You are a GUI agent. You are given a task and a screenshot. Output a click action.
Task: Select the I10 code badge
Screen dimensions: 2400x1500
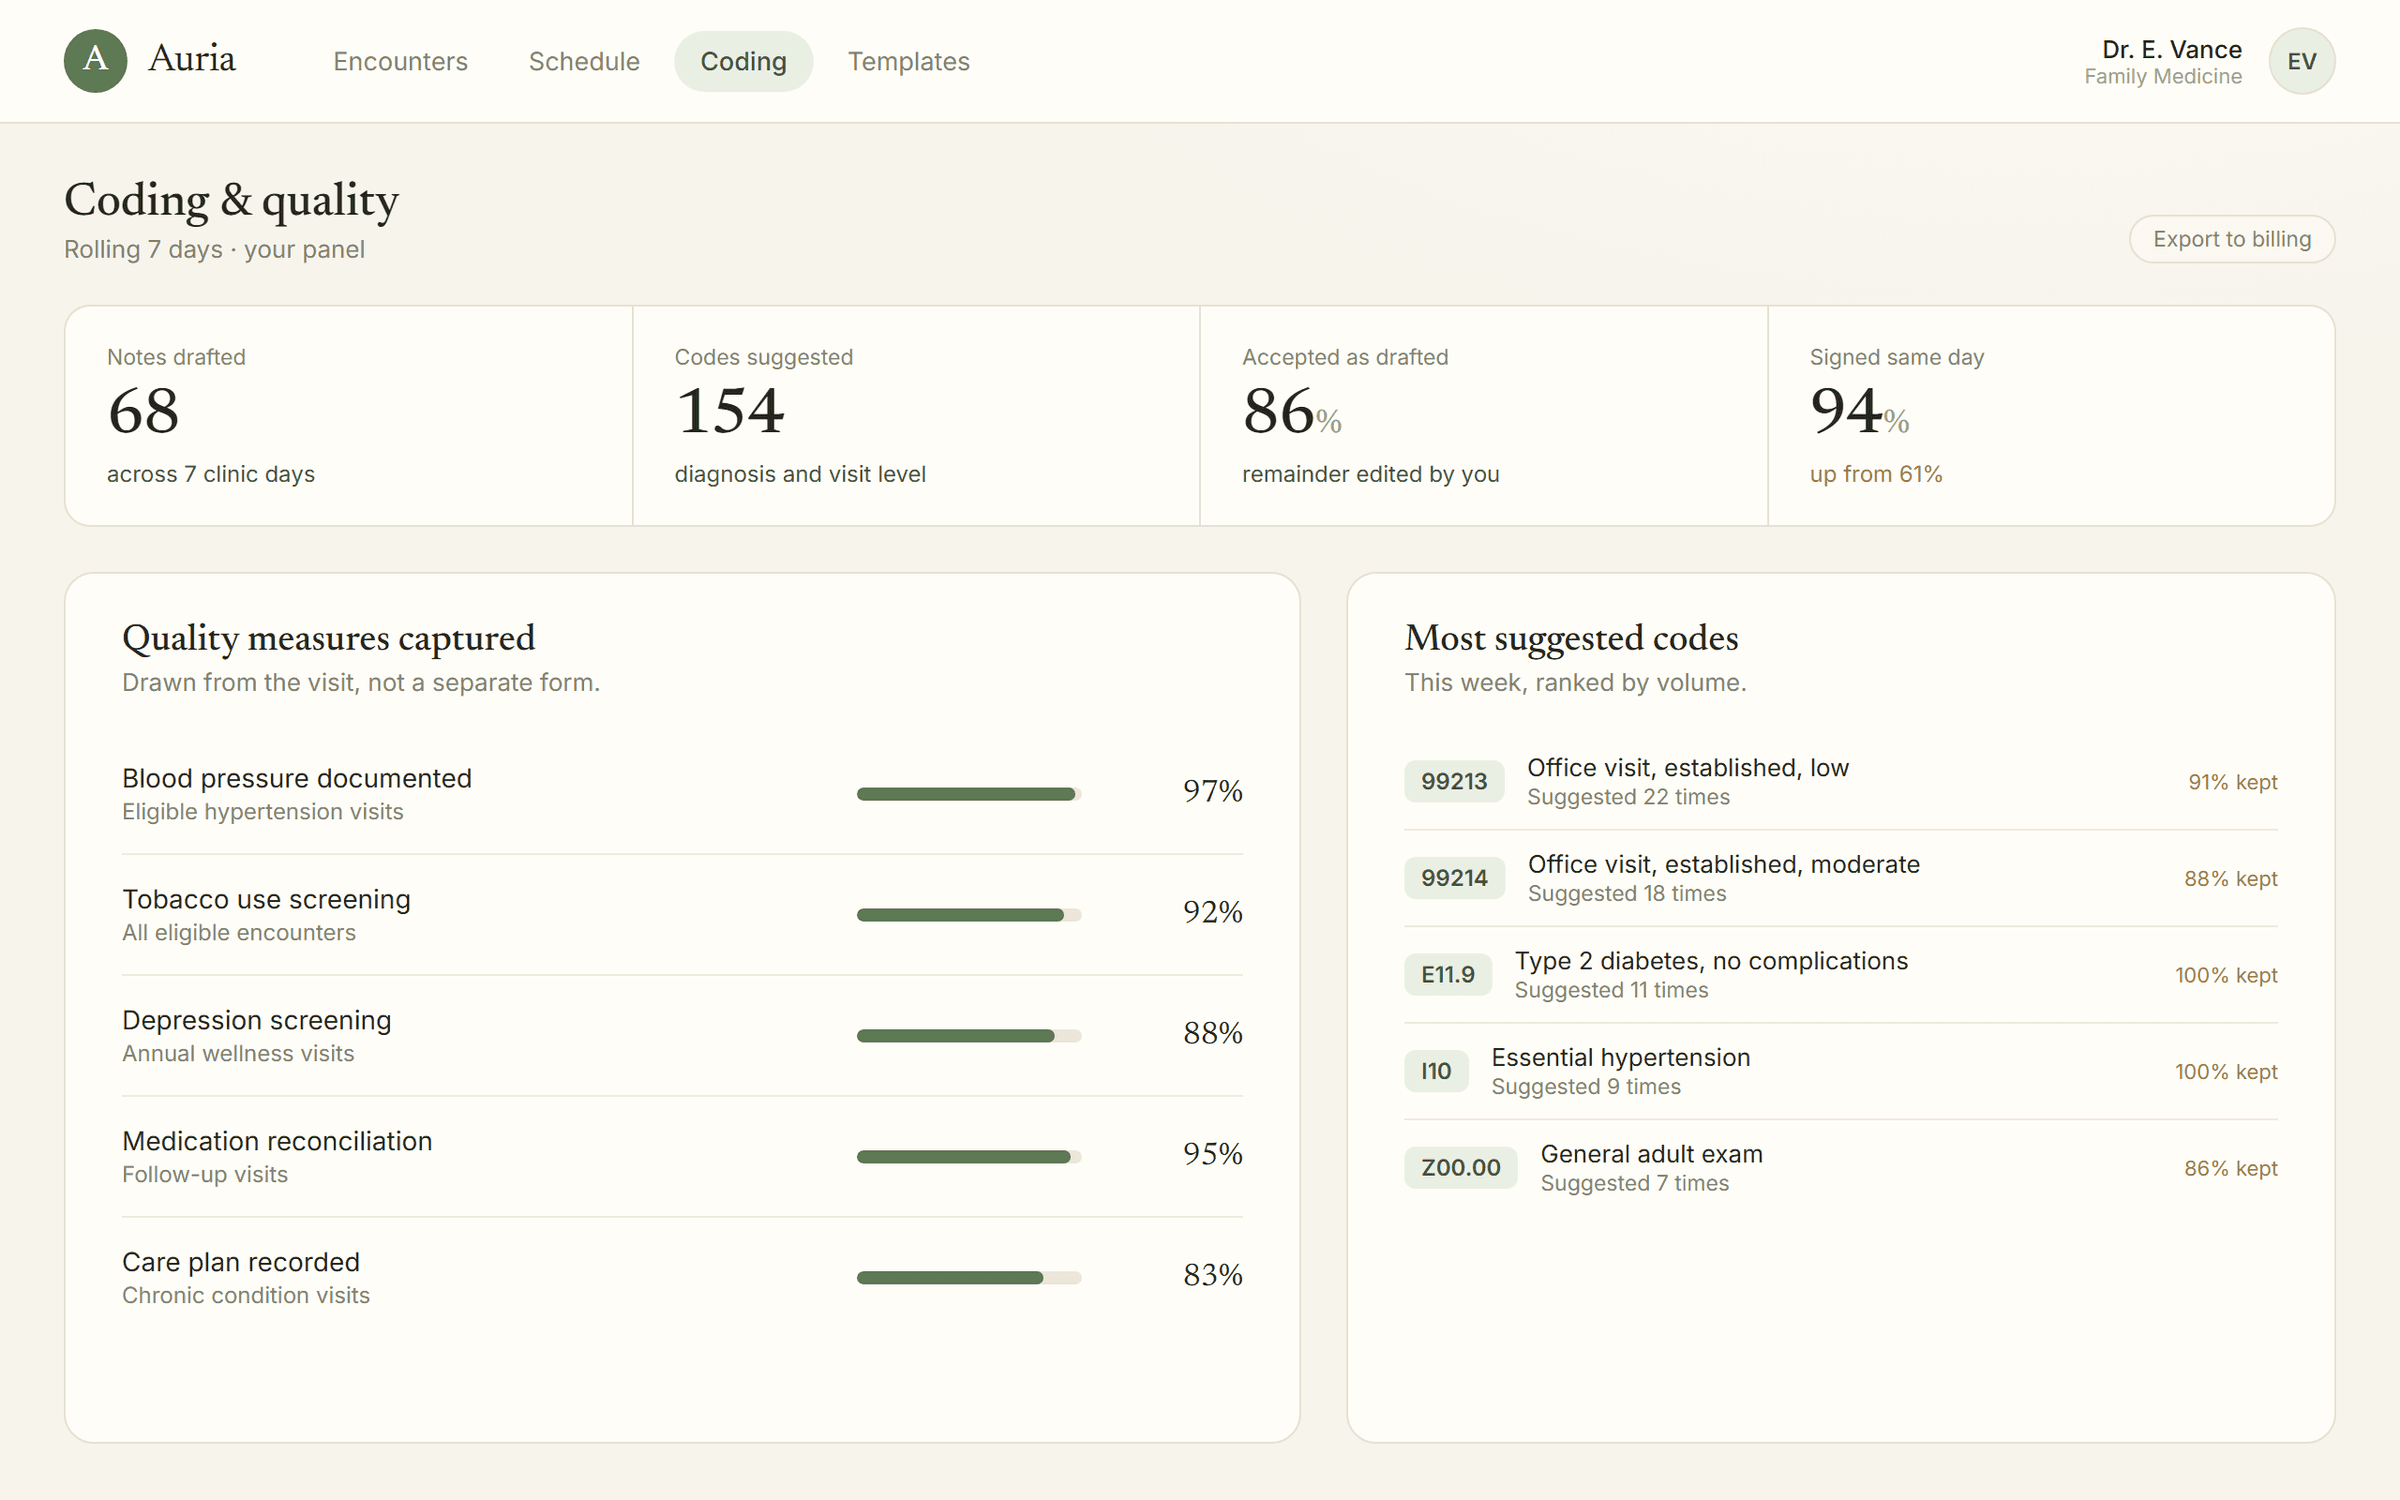pos(1436,1071)
